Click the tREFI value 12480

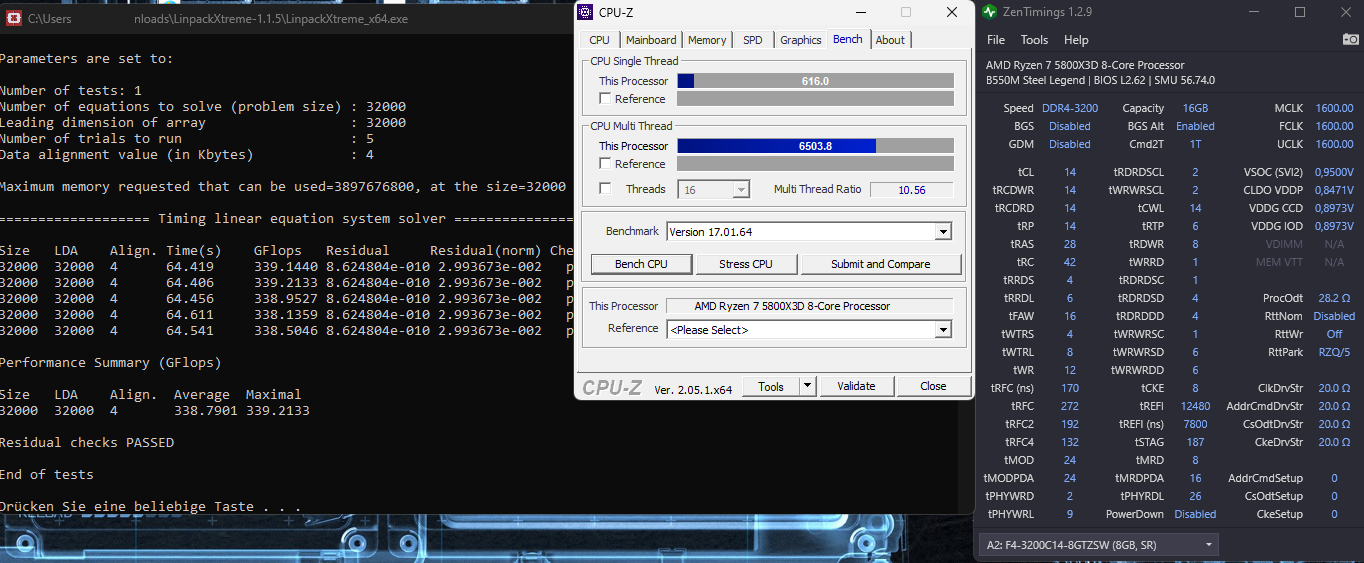[x=1195, y=406]
